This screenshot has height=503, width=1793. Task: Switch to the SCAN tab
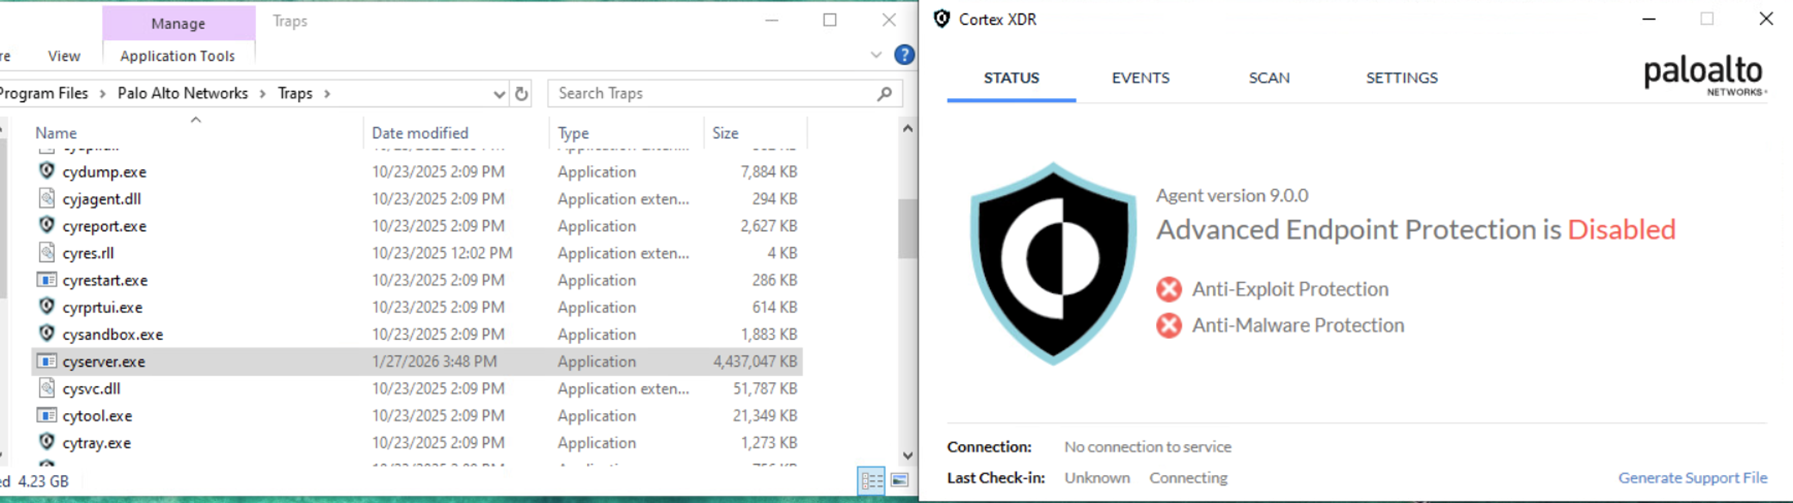[x=1269, y=77]
